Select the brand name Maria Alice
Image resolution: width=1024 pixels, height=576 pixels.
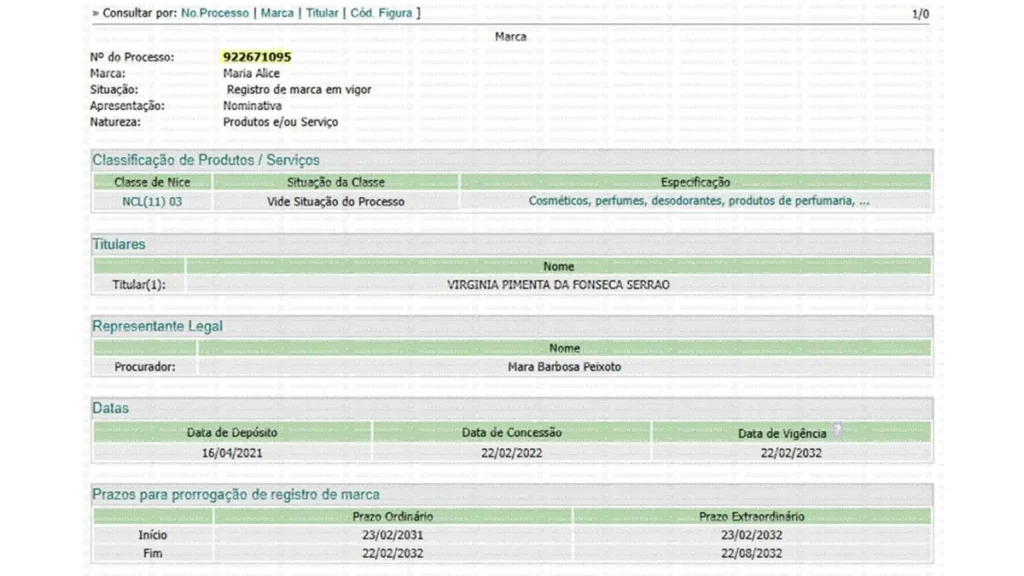[x=251, y=73]
